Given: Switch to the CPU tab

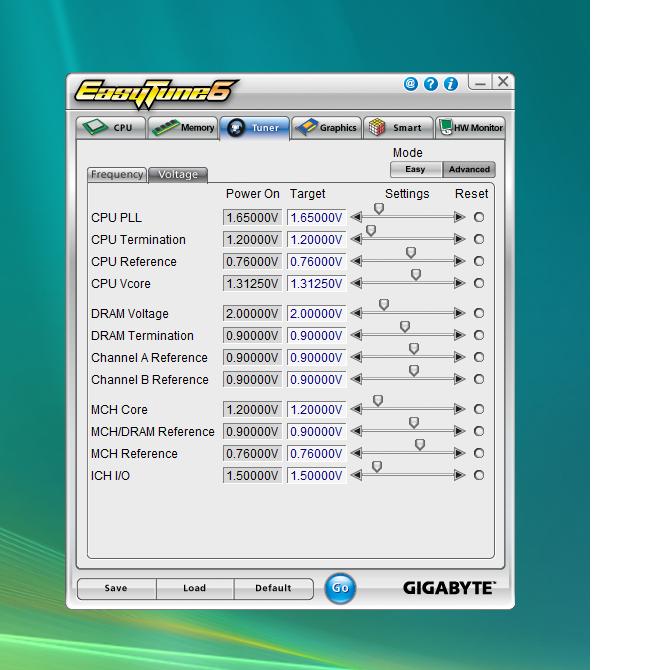Looking at the screenshot, I should coord(111,128).
